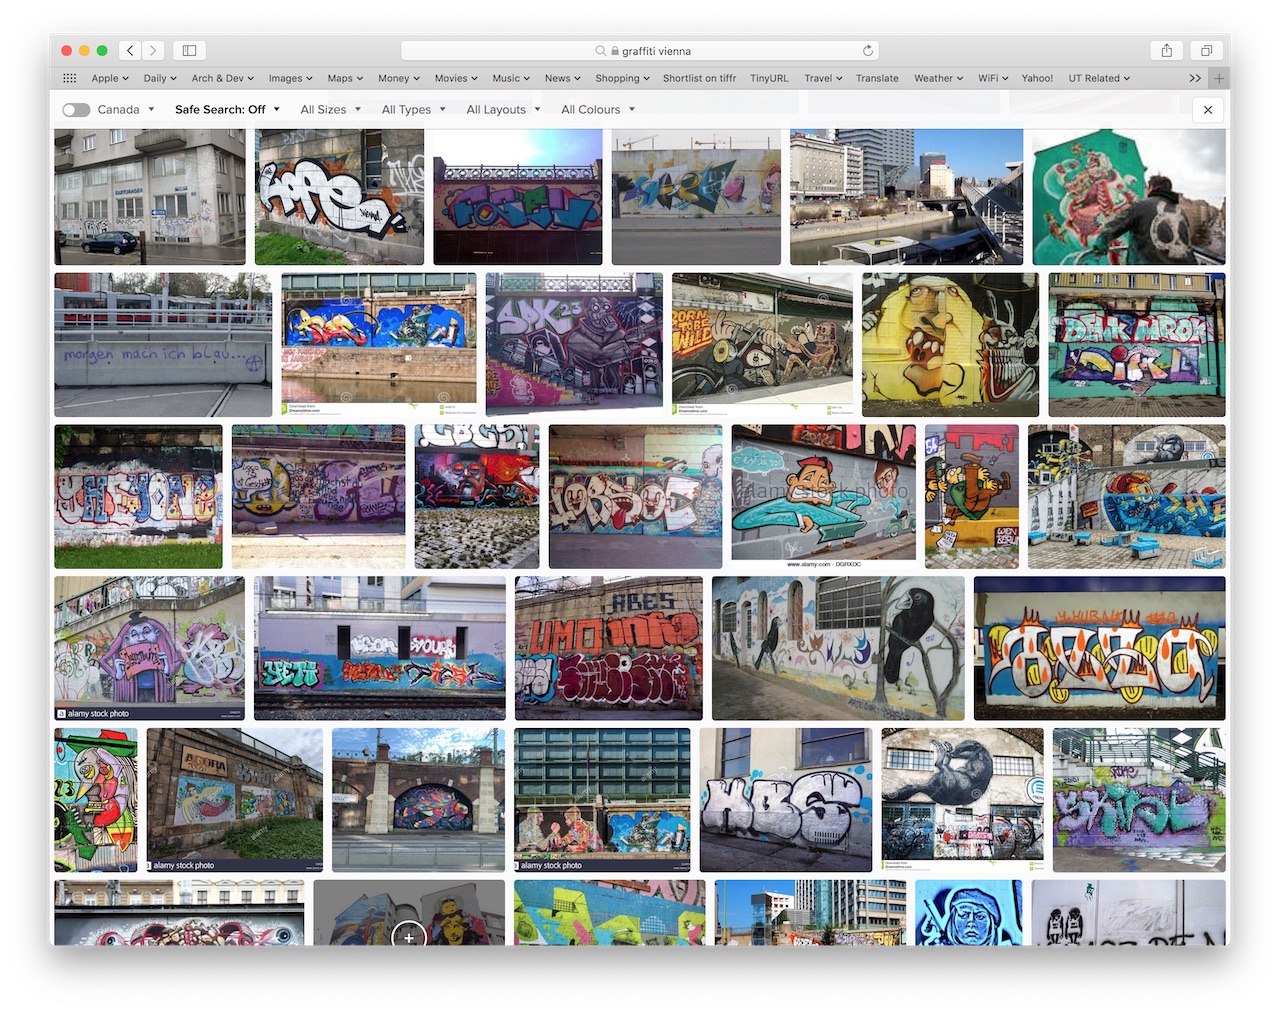Reload the page with the refresh icon
The width and height of the screenshot is (1280, 1011).
(867, 50)
